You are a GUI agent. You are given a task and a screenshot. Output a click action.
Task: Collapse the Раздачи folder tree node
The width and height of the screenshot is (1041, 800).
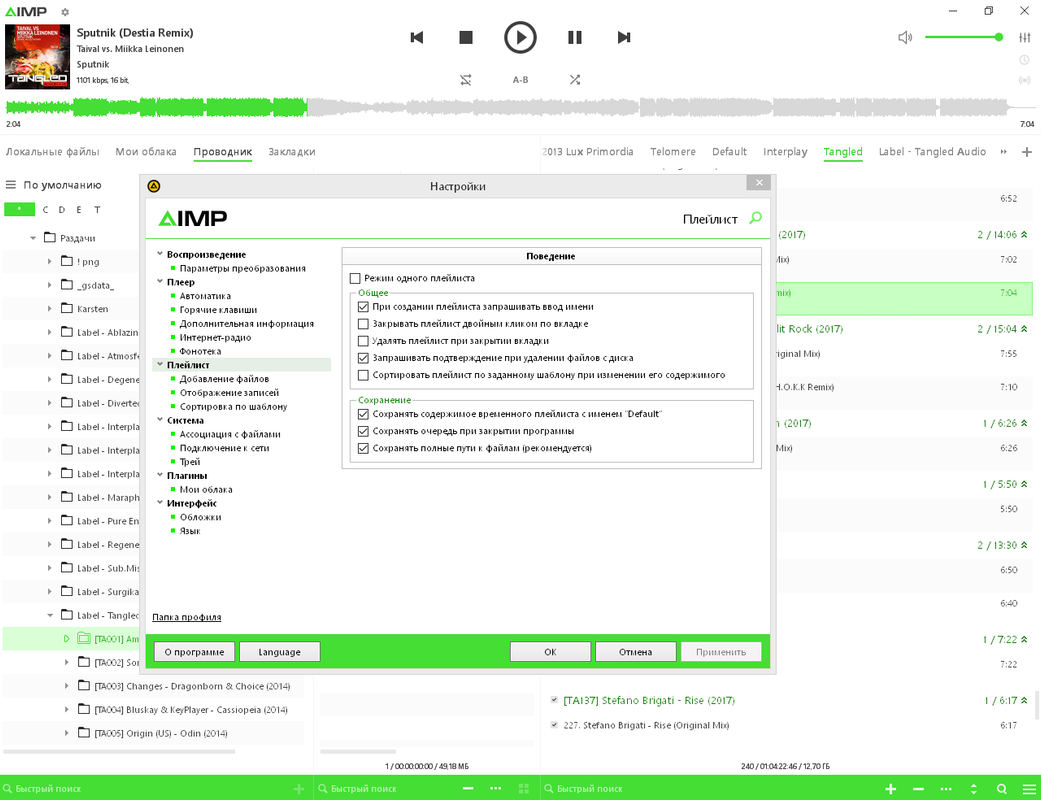pyautogui.click(x=33, y=238)
